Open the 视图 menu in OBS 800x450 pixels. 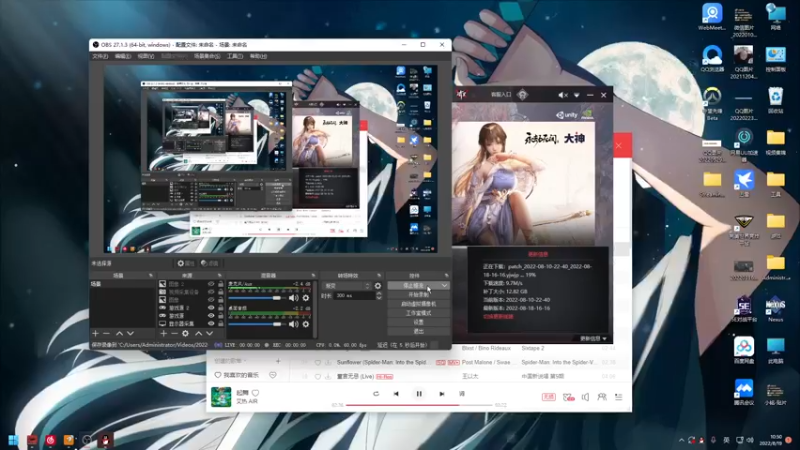[x=145, y=56]
